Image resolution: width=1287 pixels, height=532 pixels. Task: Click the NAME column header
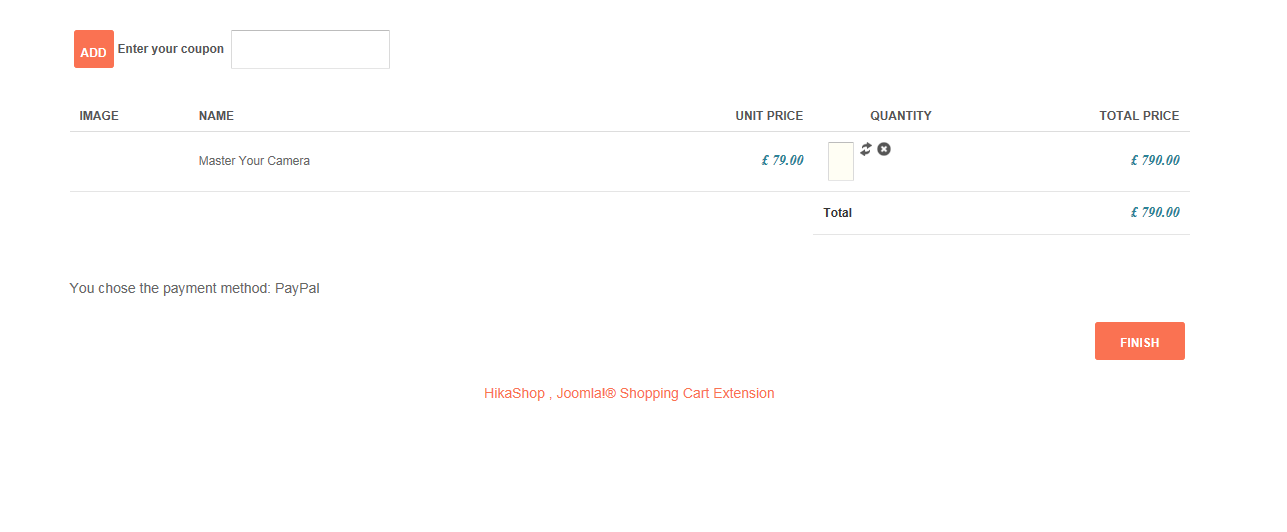click(x=216, y=116)
